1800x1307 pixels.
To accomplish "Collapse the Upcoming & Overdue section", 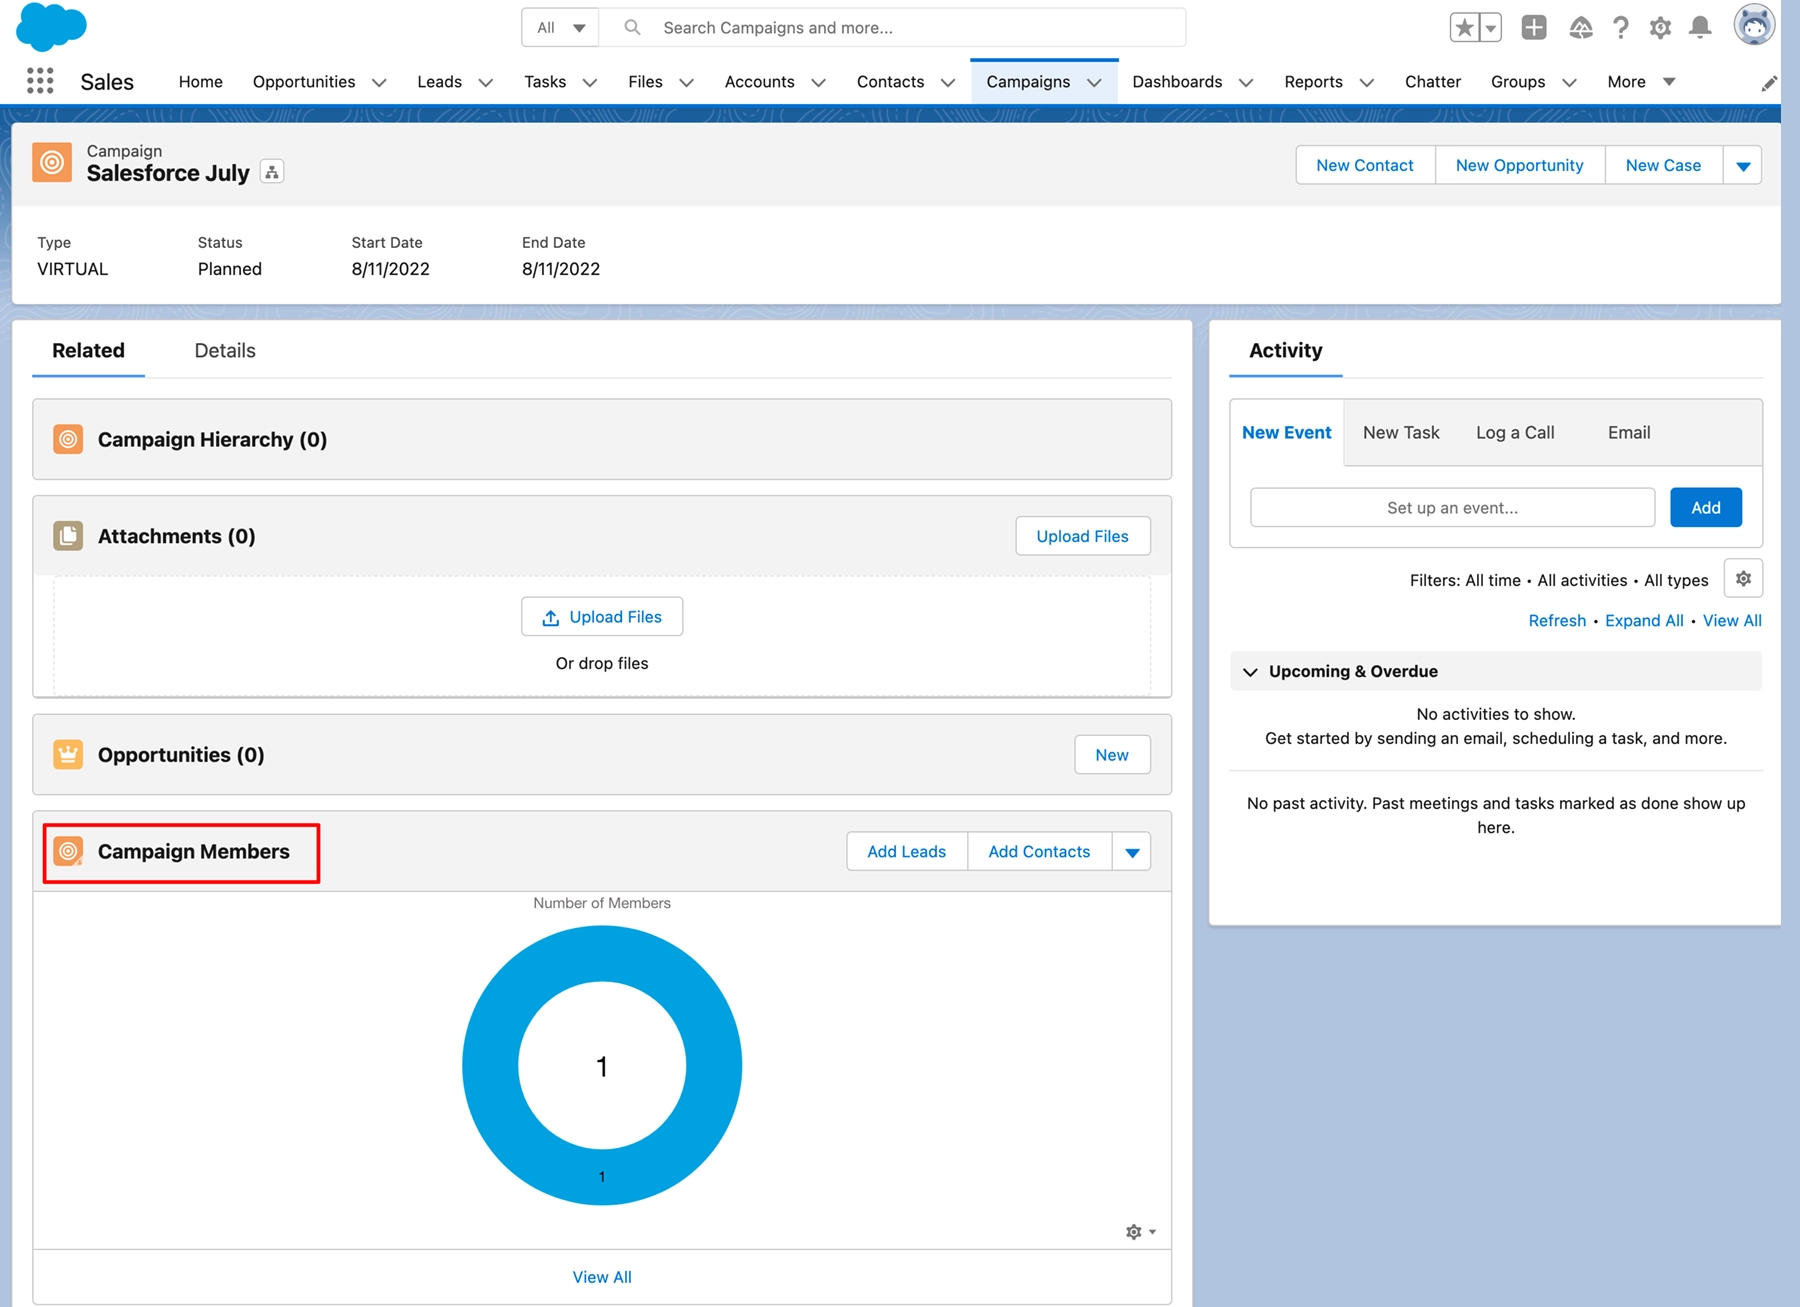I will coord(1251,671).
